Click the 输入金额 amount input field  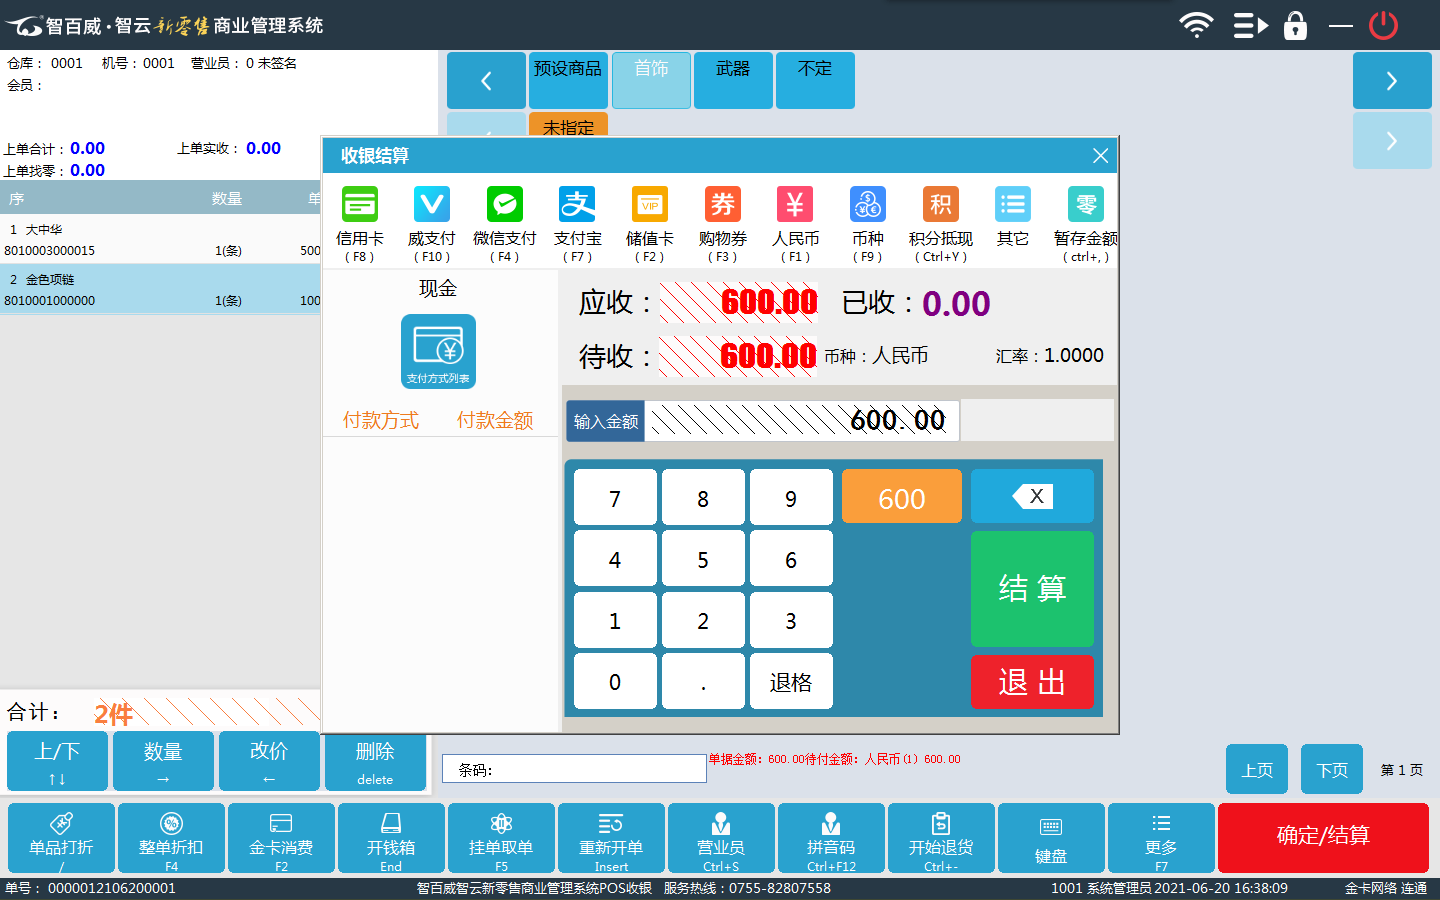point(802,421)
